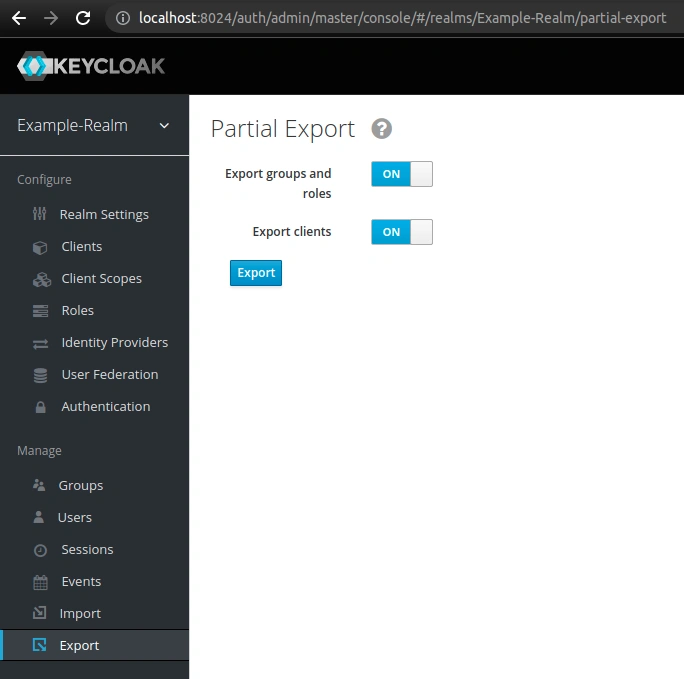The height and width of the screenshot is (679, 684).
Task: Click the 'Export clients' label
Action: (x=292, y=232)
